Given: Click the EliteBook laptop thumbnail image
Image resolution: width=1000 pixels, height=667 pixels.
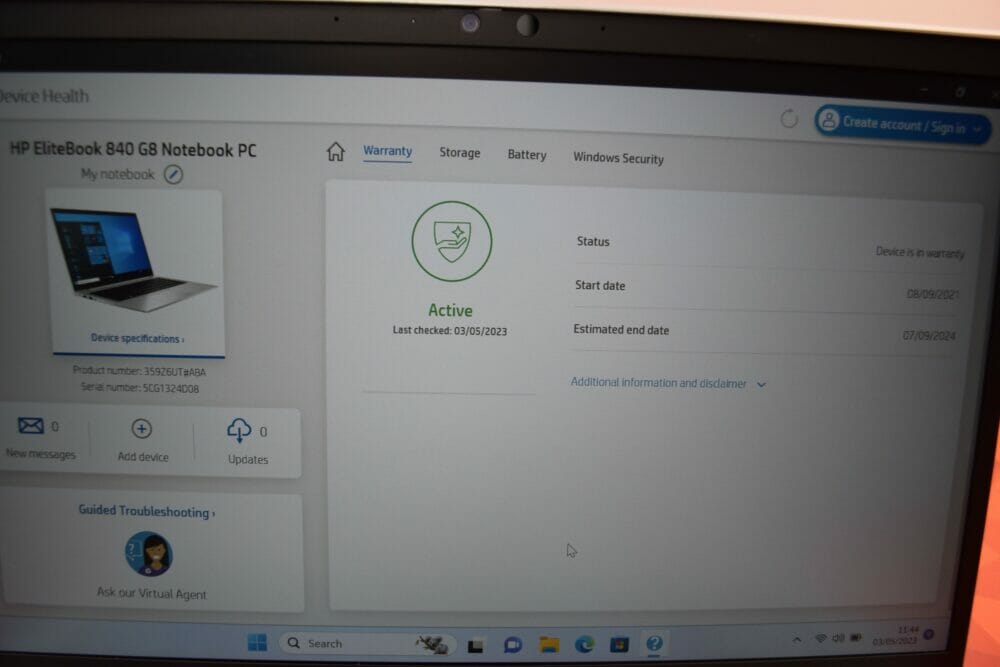Looking at the screenshot, I should pyautogui.click(x=134, y=260).
